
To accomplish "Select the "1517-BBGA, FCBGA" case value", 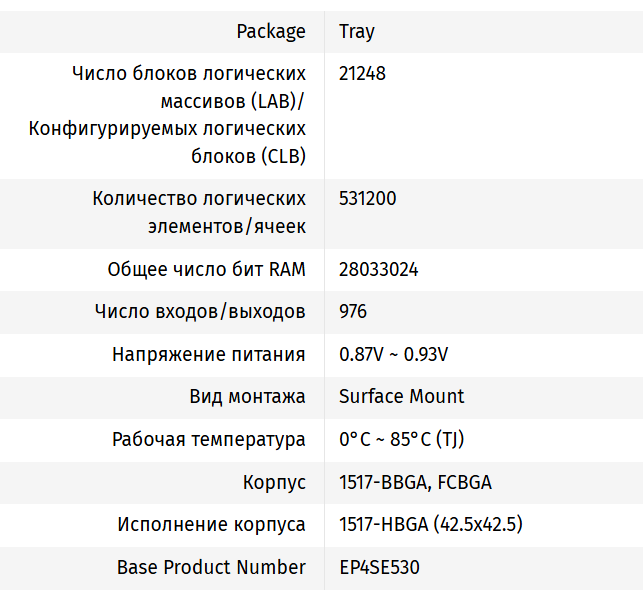I will (415, 482).
